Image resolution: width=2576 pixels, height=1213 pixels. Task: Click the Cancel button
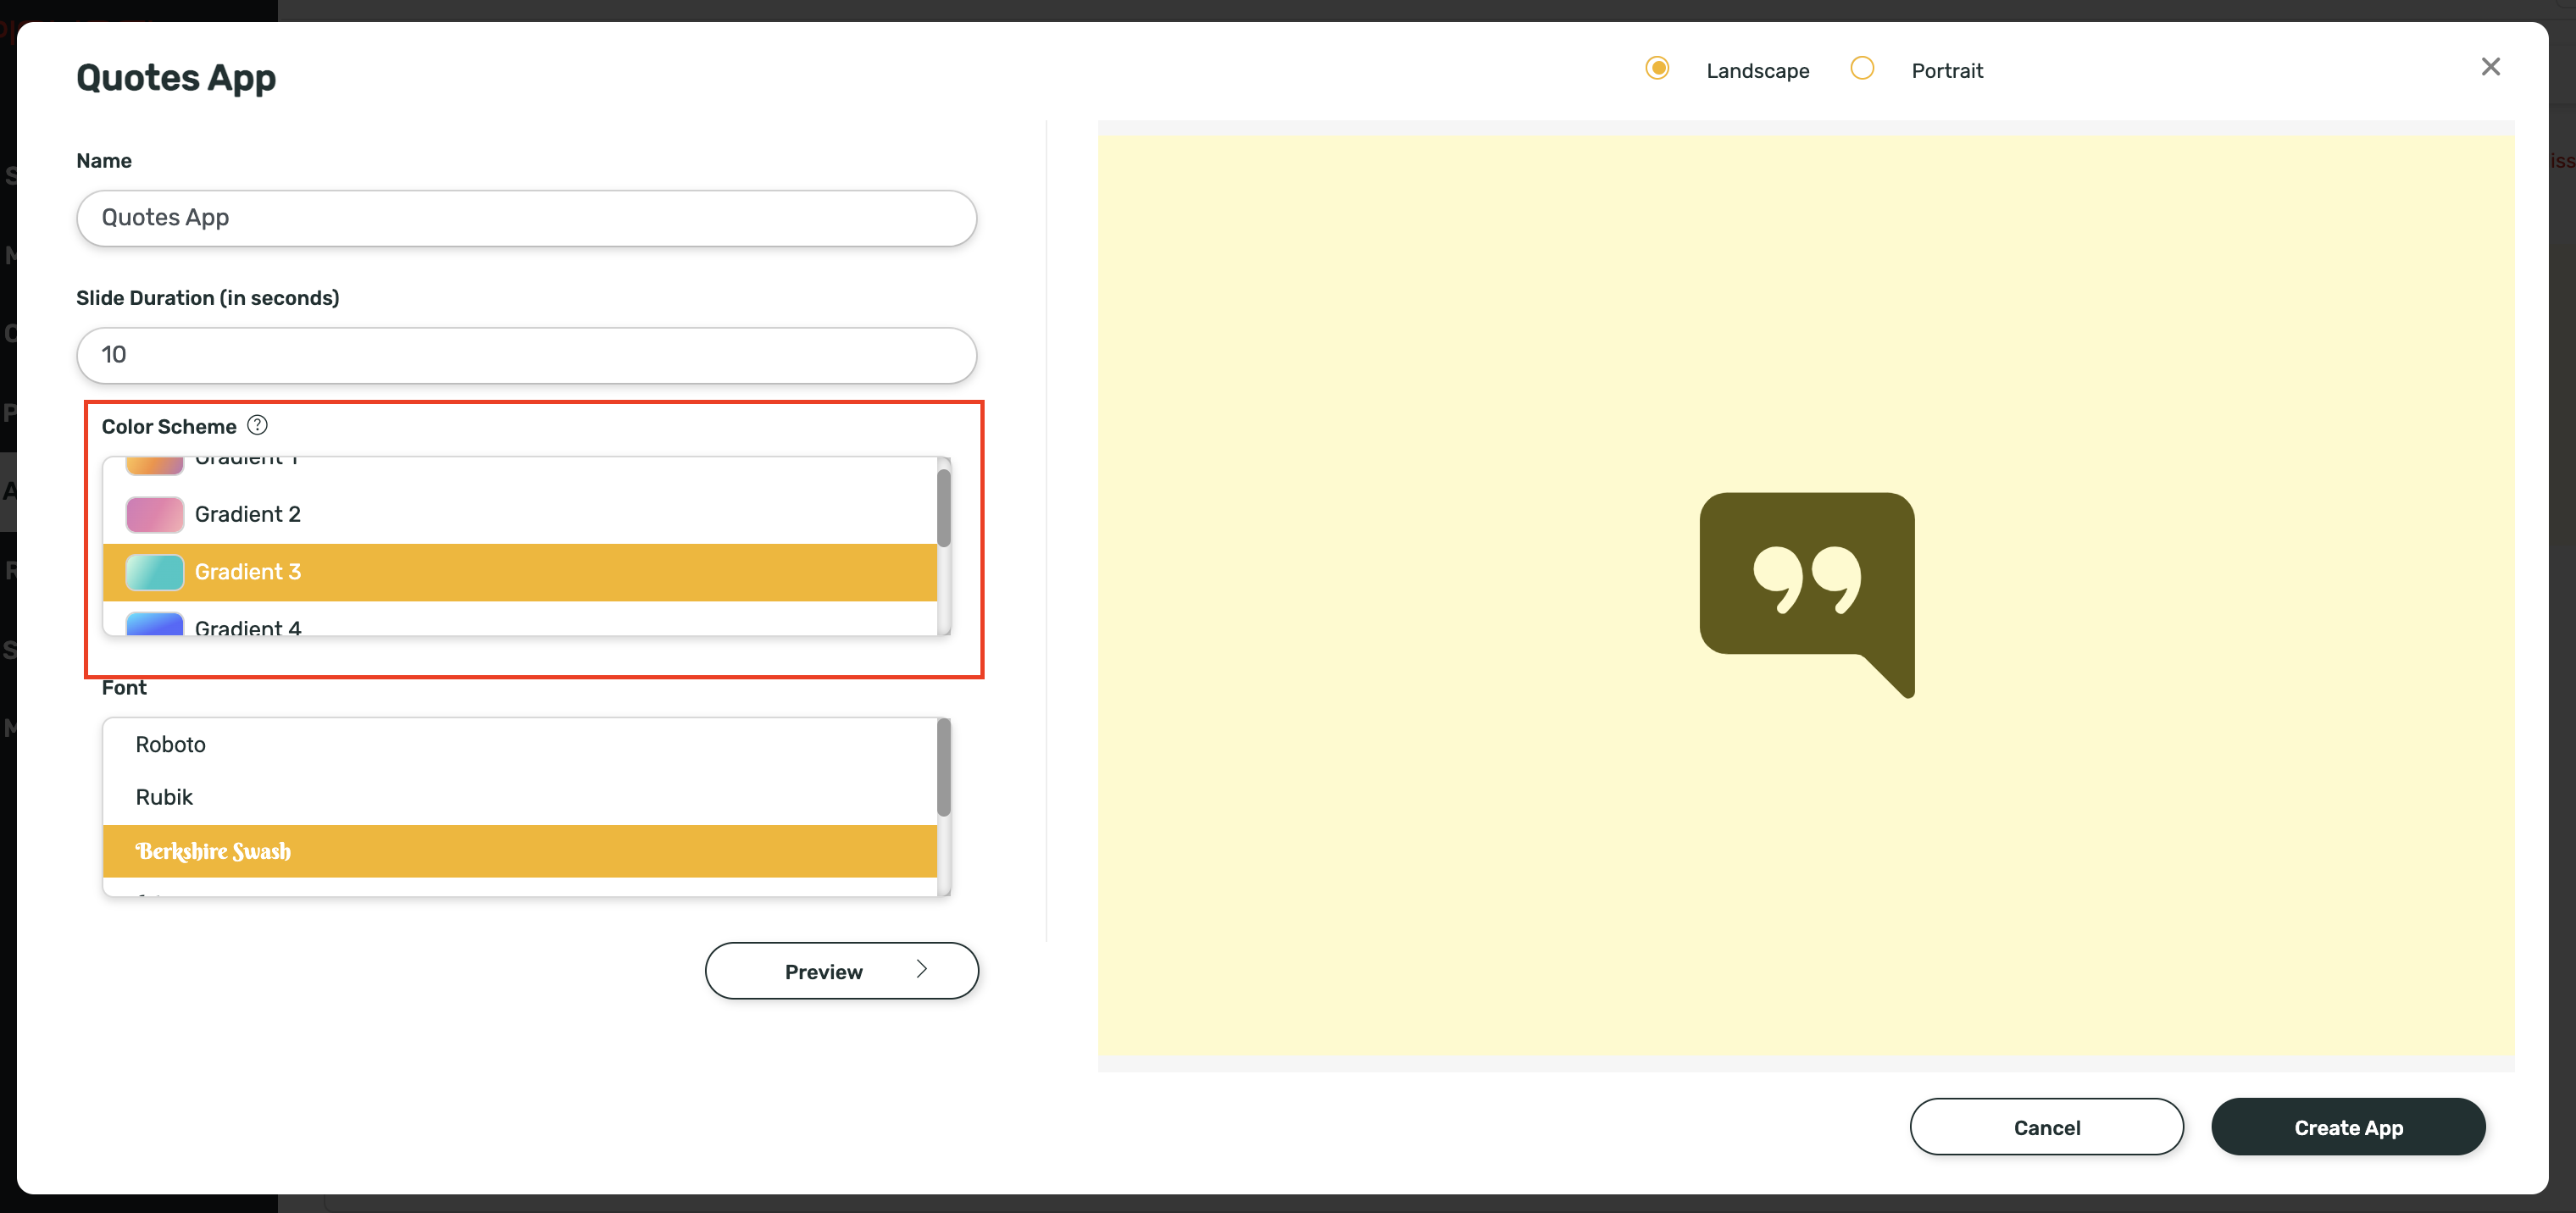pyautogui.click(x=2046, y=1127)
